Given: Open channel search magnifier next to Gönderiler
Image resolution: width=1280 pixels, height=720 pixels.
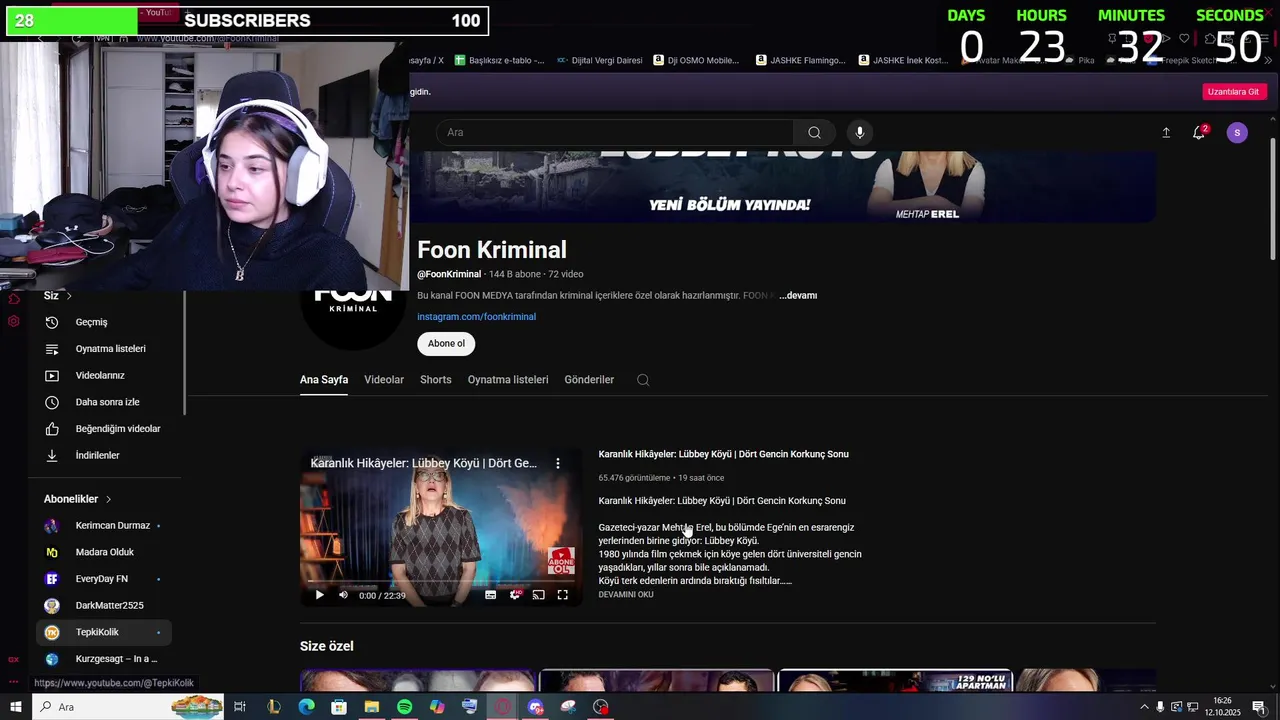Looking at the screenshot, I should click(x=643, y=380).
